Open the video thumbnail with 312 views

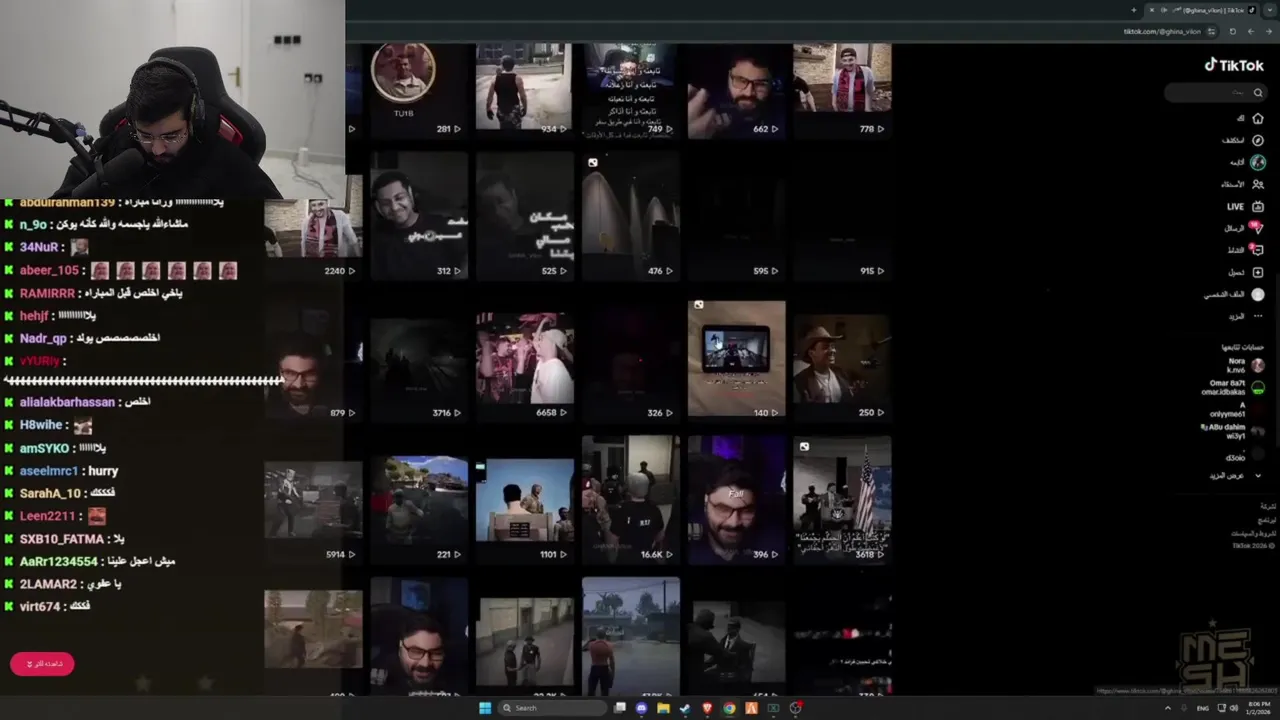(419, 215)
